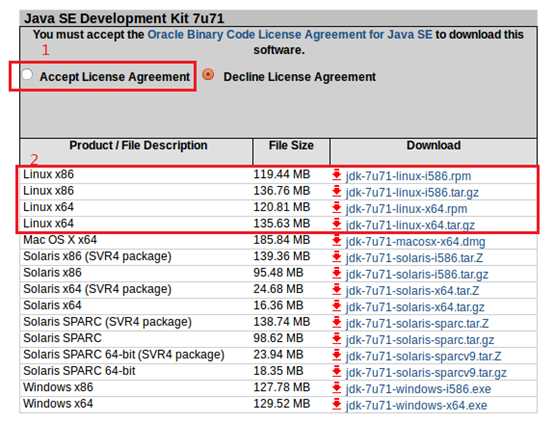Click download icon for jdk-7u71-linux-x64.rpm
The height and width of the screenshot is (423, 554).
click(x=336, y=207)
